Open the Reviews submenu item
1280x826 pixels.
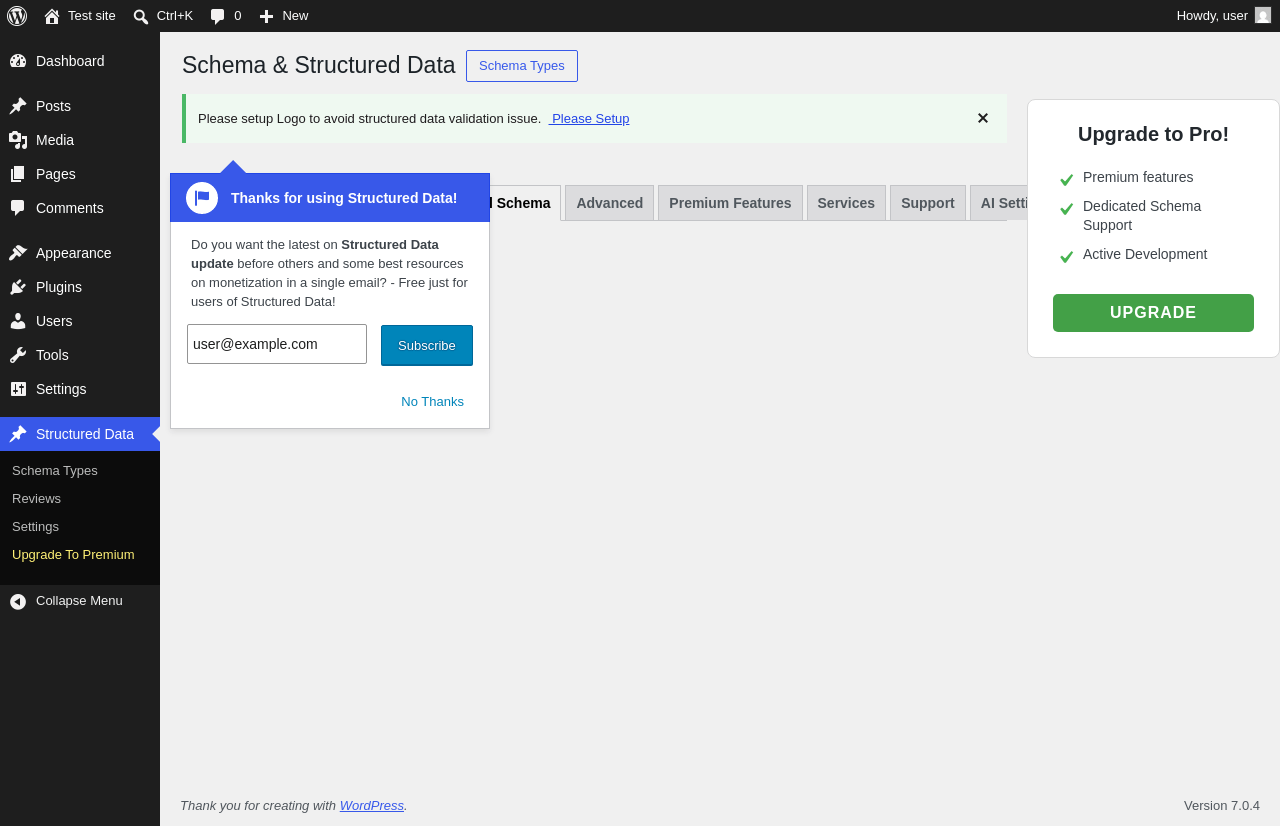pyautogui.click(x=36, y=498)
